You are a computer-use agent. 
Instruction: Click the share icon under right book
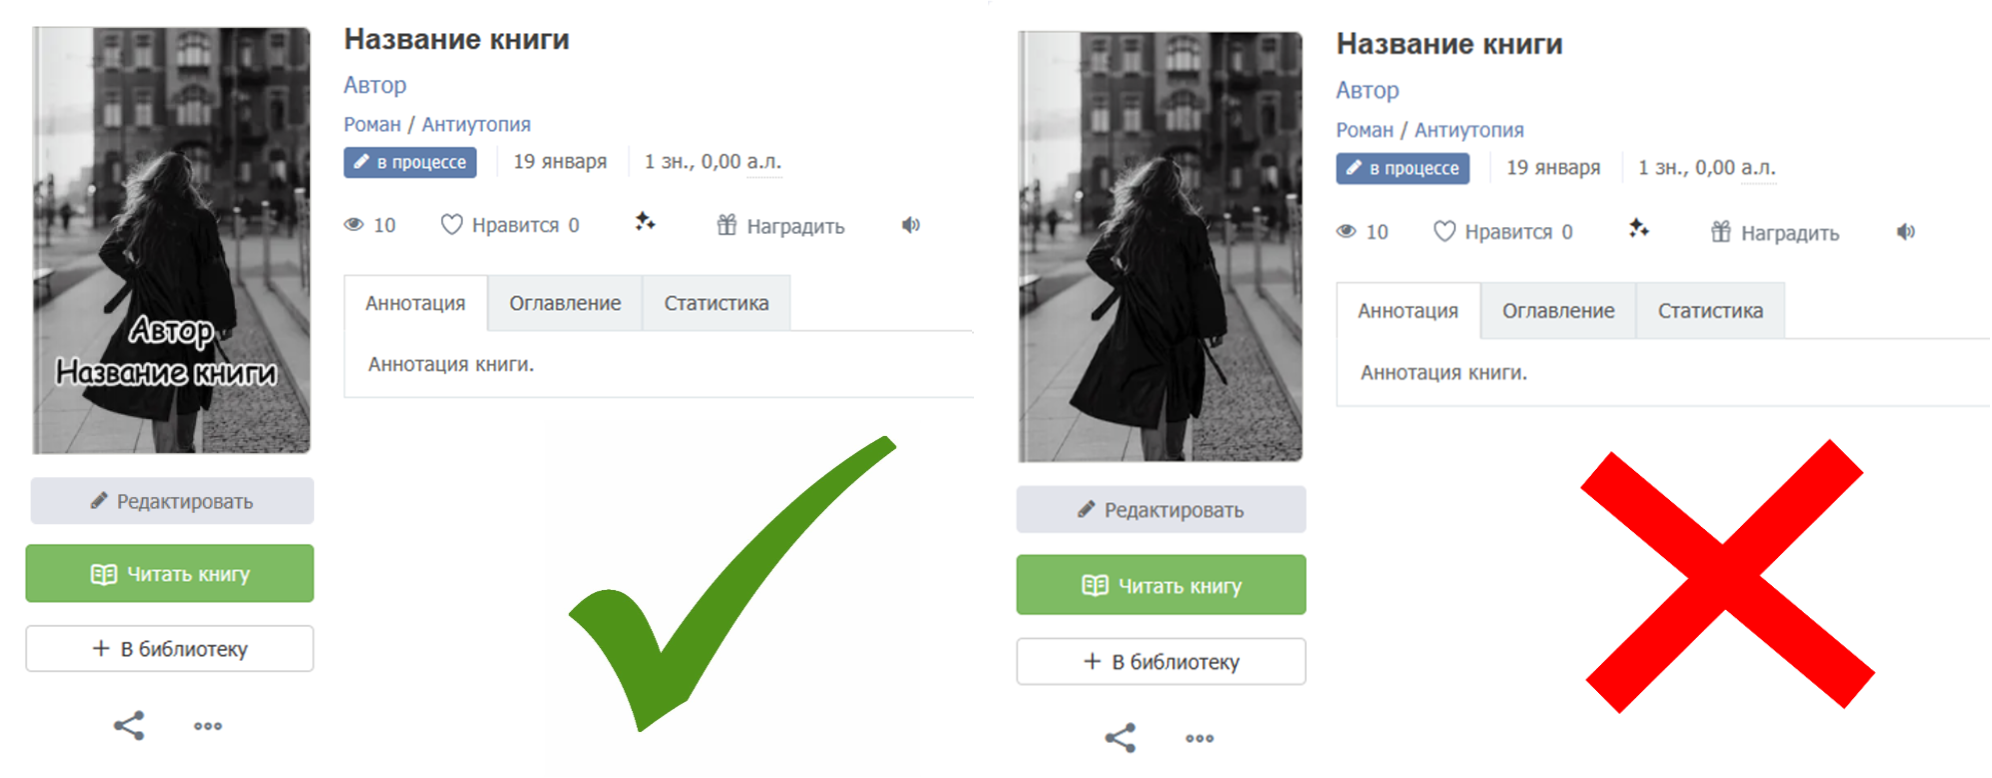coord(1120,738)
